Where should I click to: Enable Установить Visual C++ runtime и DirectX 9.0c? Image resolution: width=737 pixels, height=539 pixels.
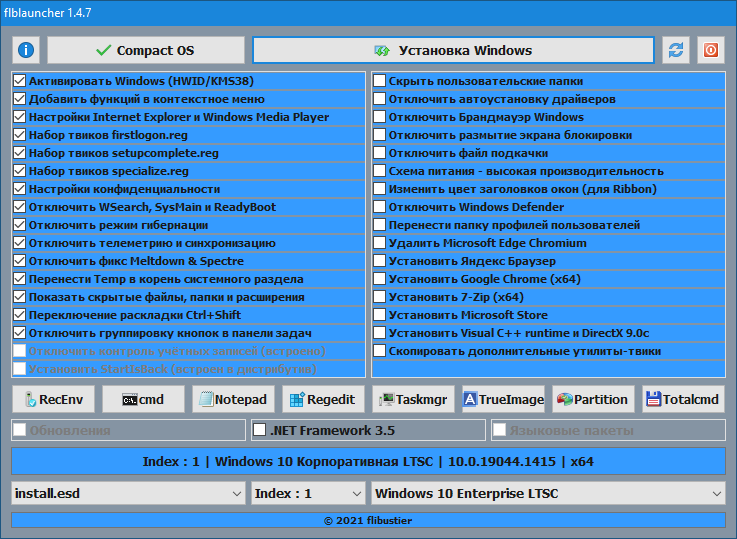pos(379,333)
